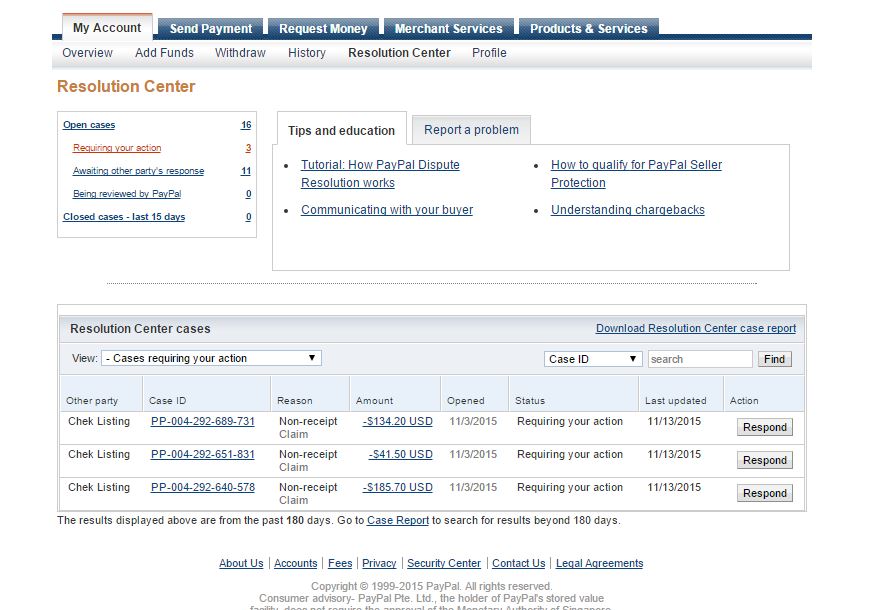
Task: View Being reviewed by PayPal cases
Action: tap(127, 194)
